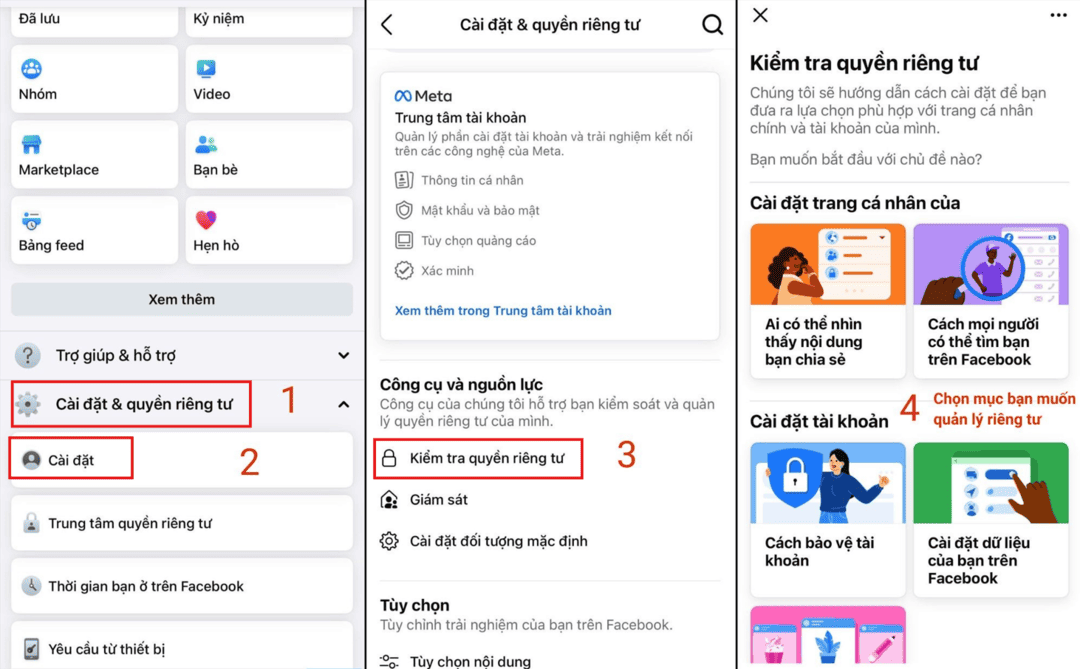Go back using the left arrow

tap(387, 25)
